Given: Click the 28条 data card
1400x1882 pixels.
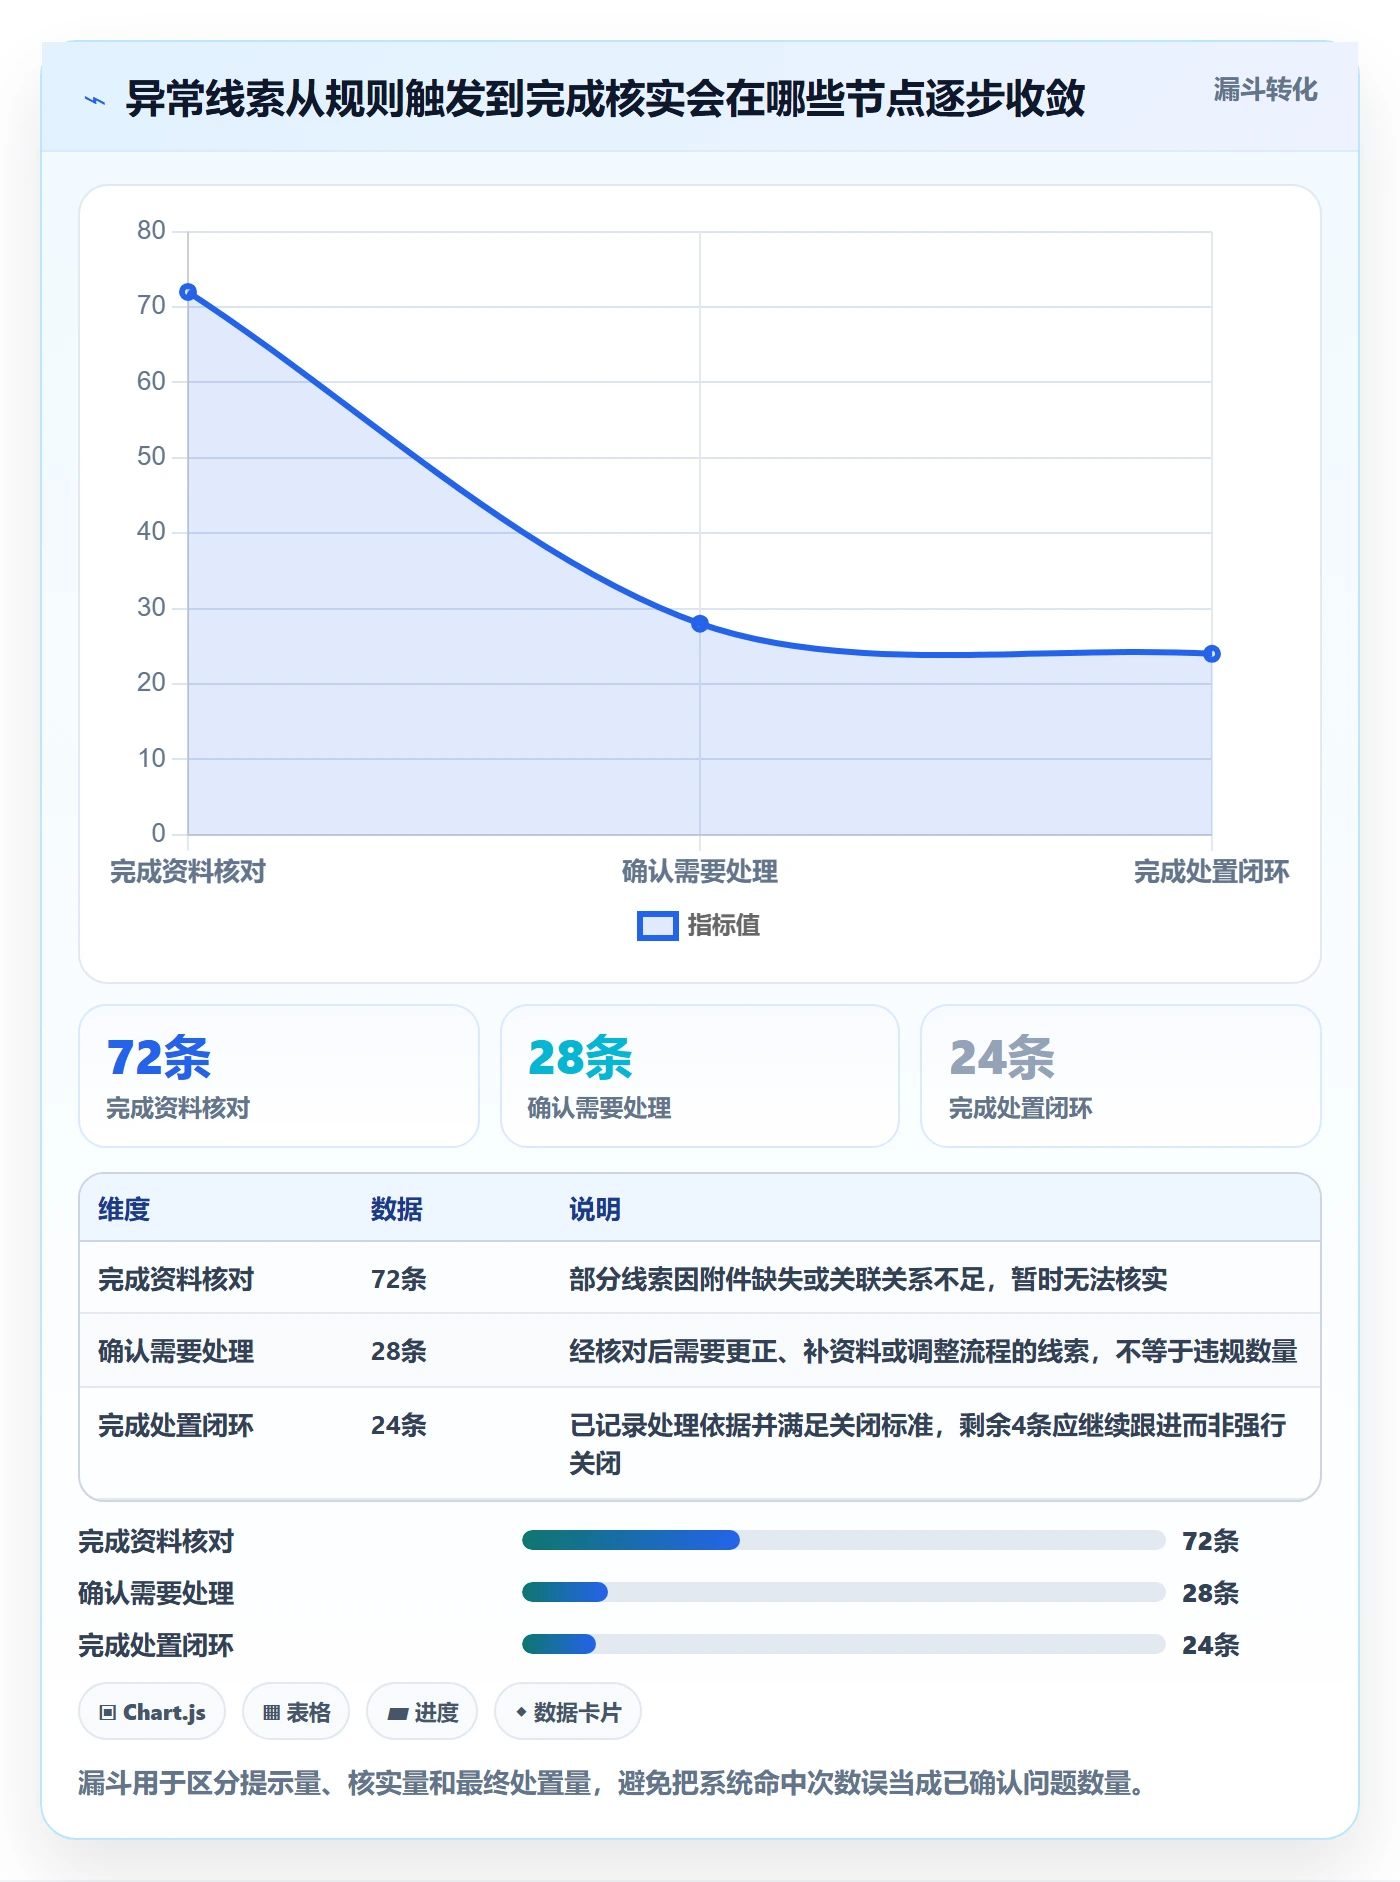Looking at the screenshot, I should pos(700,1076).
